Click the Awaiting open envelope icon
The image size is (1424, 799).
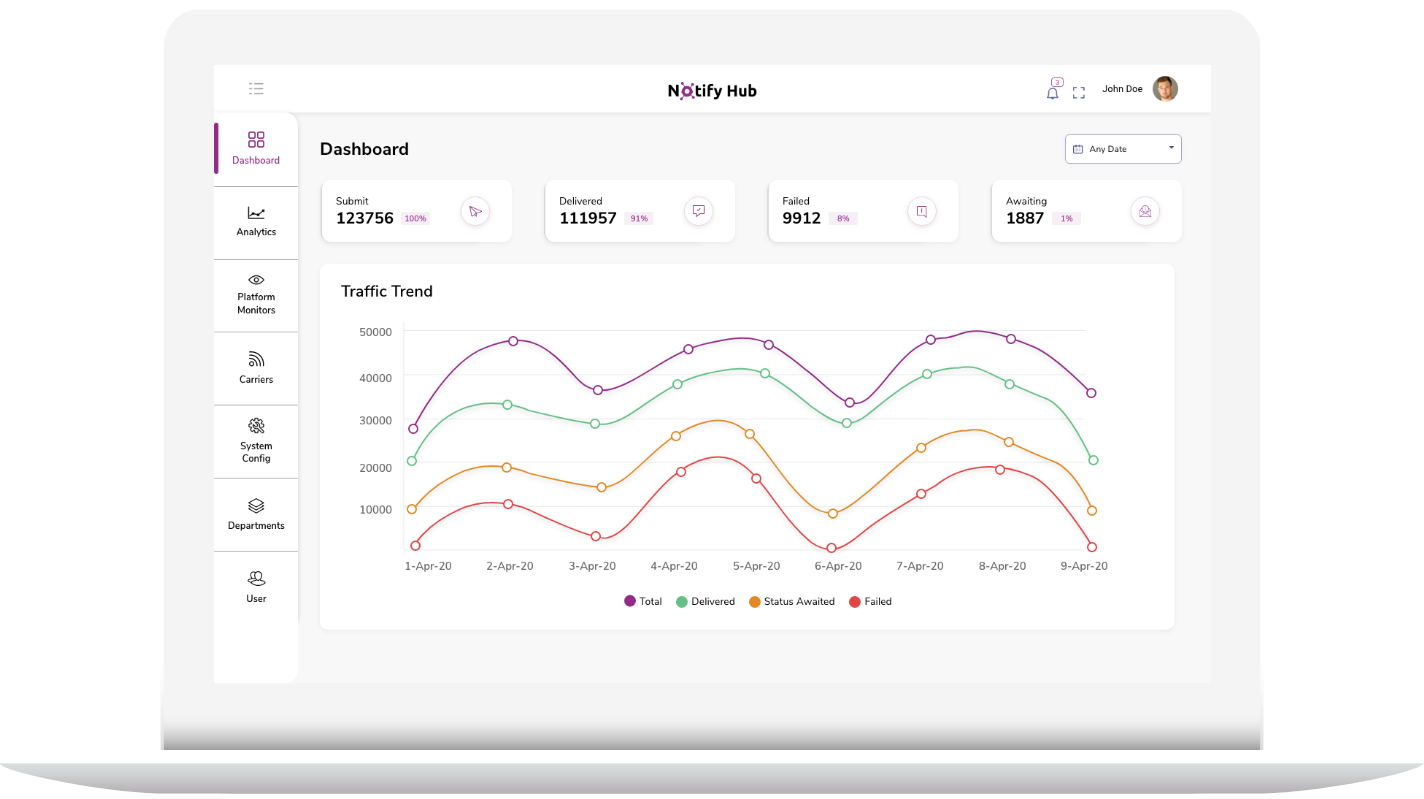click(1145, 211)
